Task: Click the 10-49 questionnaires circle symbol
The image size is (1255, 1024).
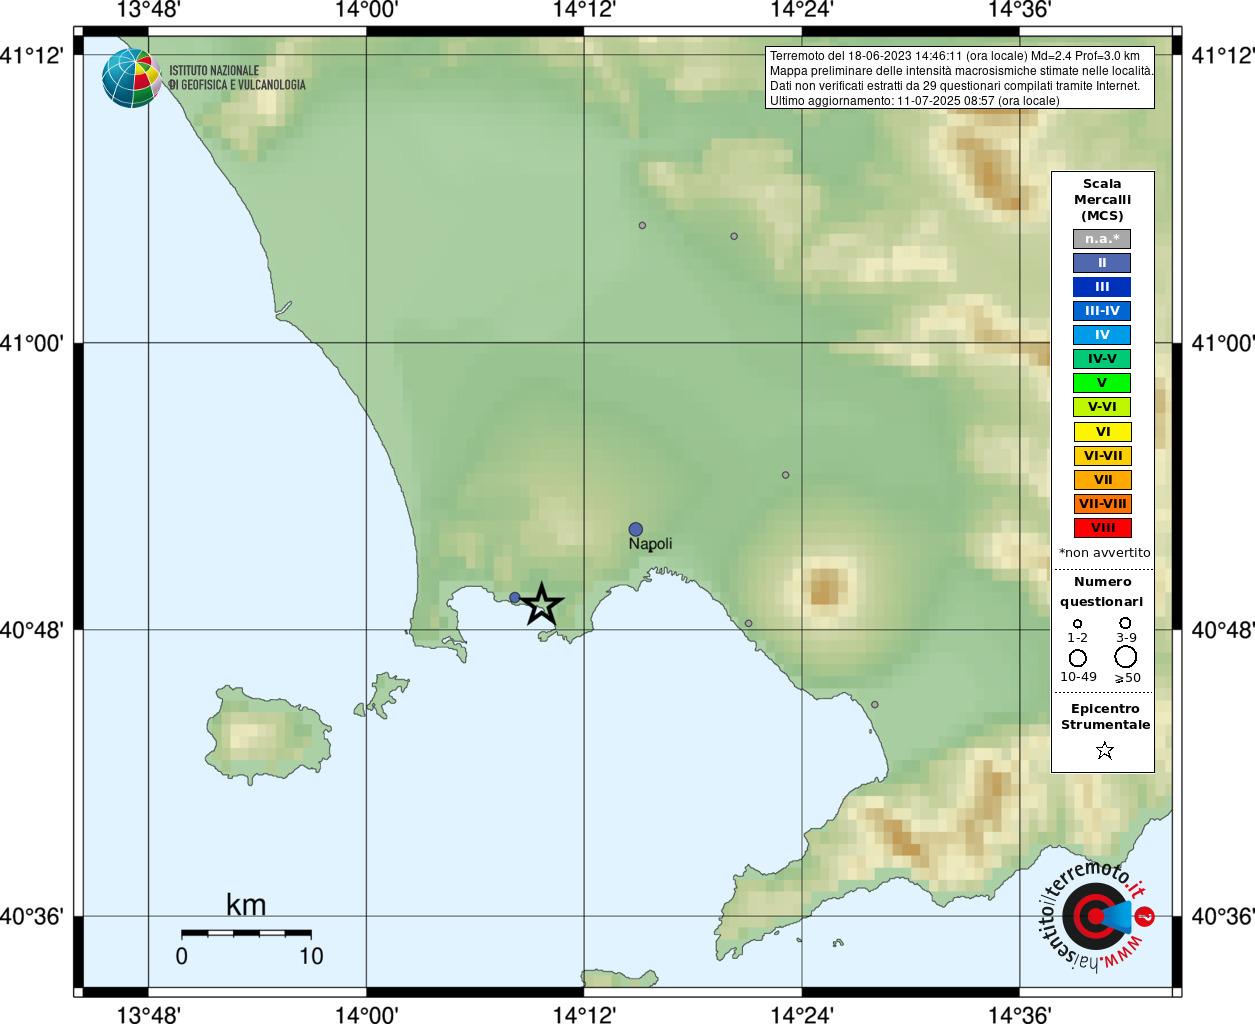Action: coord(1078,658)
